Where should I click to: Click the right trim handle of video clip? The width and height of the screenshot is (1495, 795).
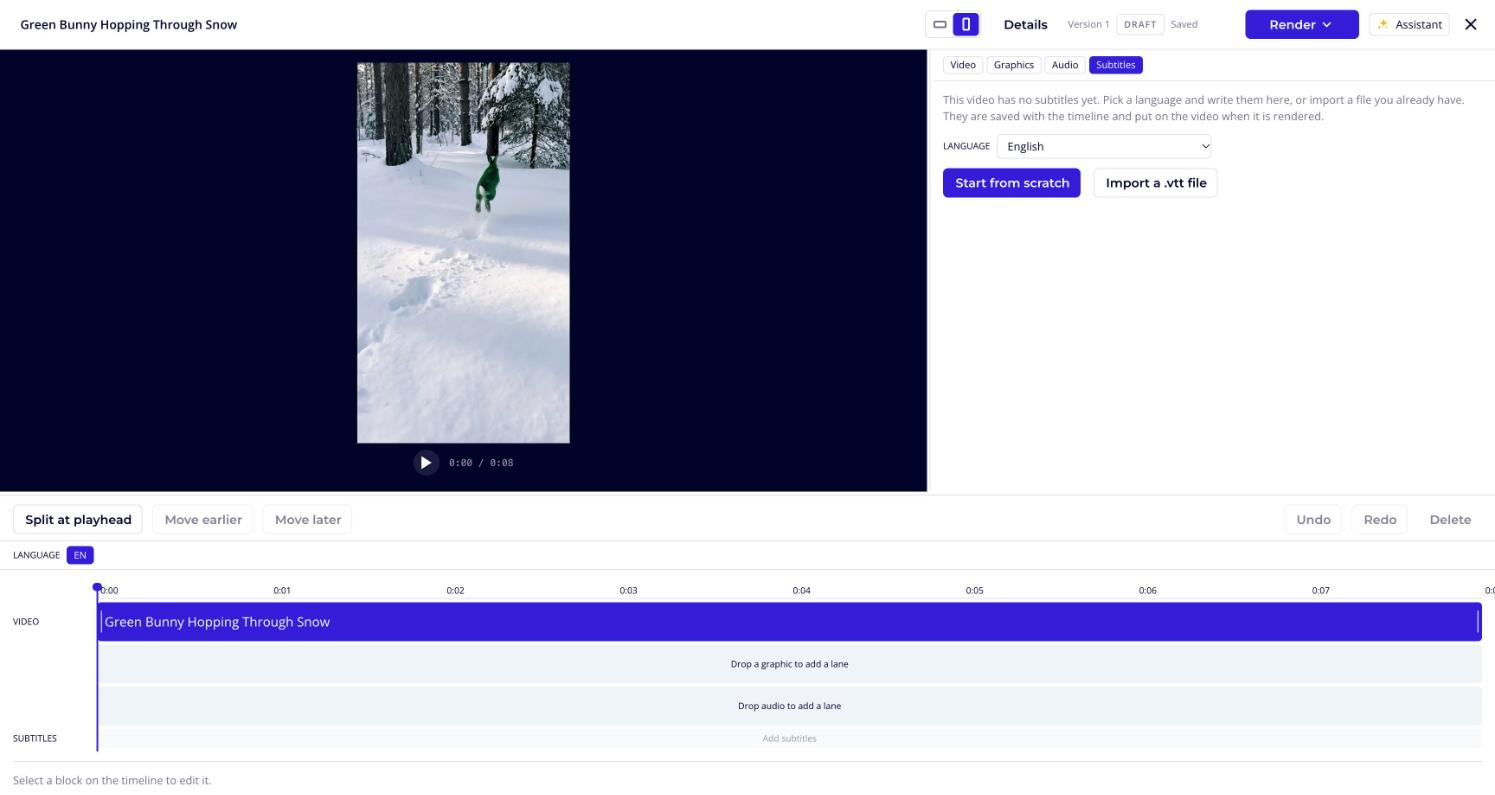coord(1477,622)
